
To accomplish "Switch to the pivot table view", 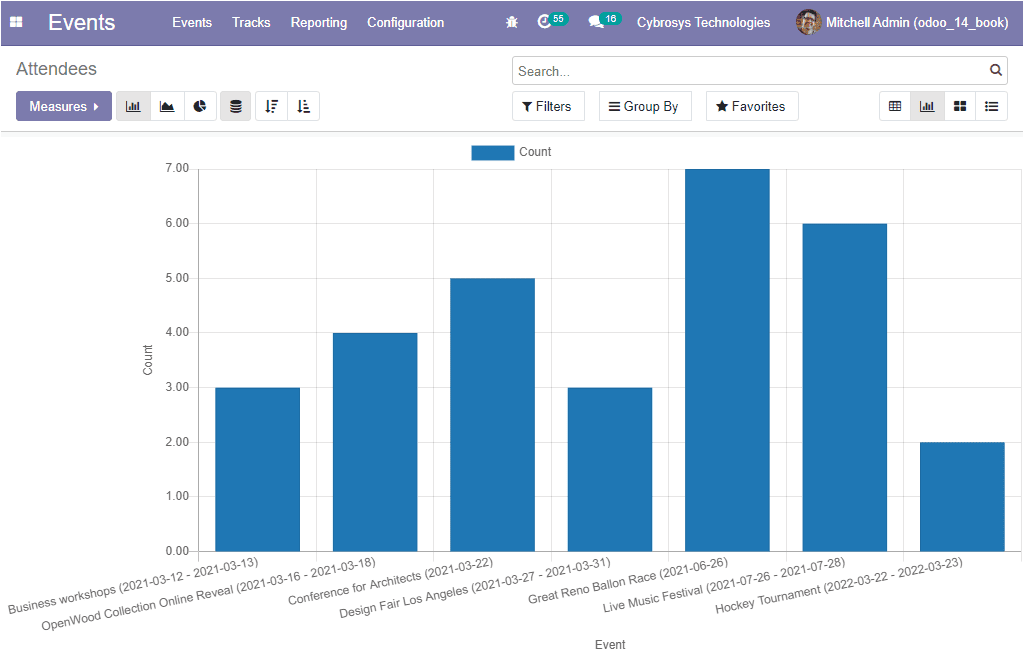I will [x=895, y=106].
